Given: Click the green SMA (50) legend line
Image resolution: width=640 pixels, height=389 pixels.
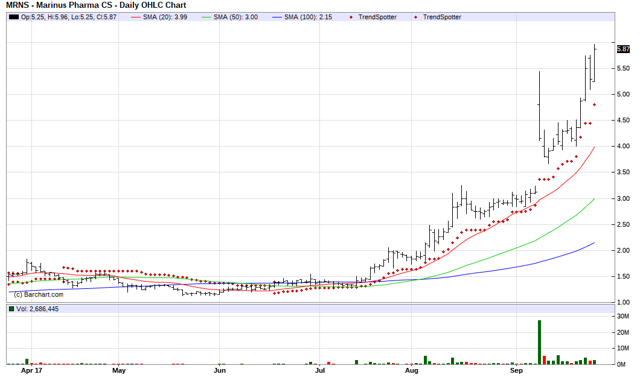Looking at the screenshot, I should click(207, 17).
